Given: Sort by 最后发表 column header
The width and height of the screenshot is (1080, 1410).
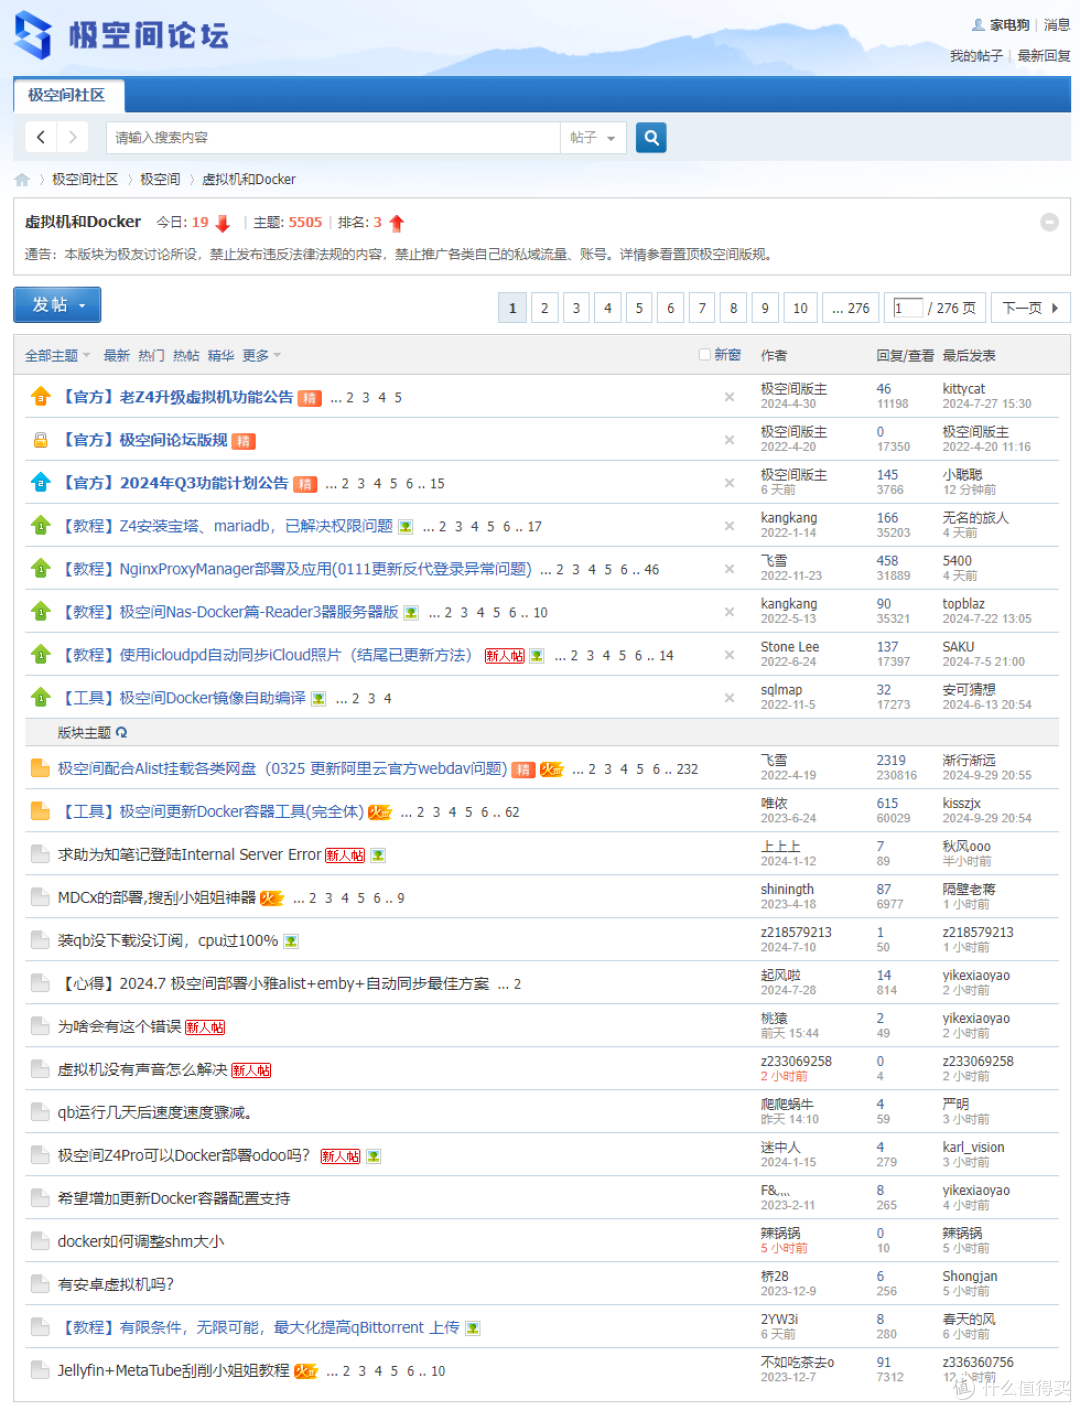Looking at the screenshot, I should tap(968, 355).
